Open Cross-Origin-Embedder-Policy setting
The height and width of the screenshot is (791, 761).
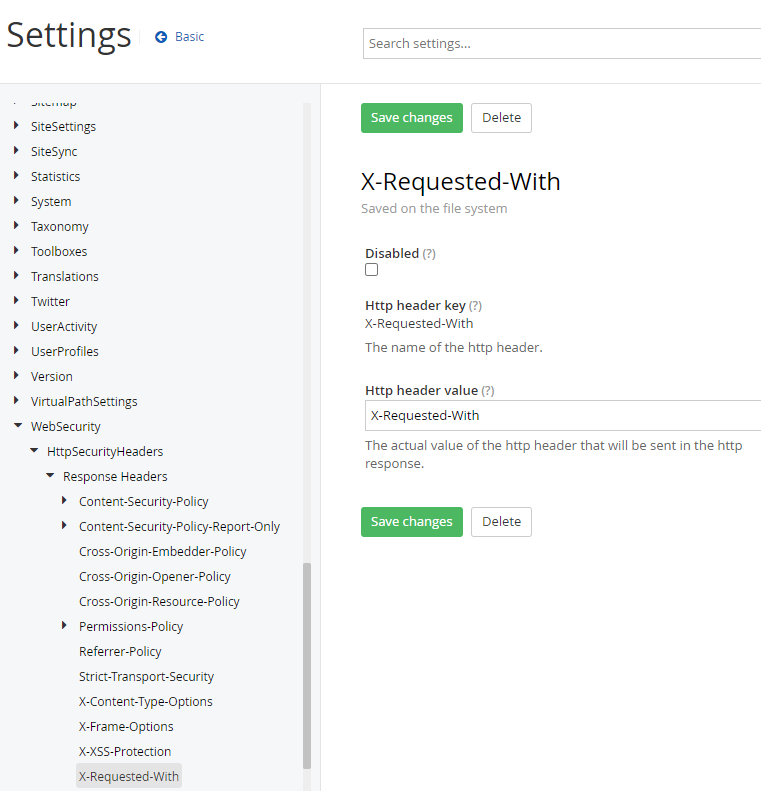(163, 552)
